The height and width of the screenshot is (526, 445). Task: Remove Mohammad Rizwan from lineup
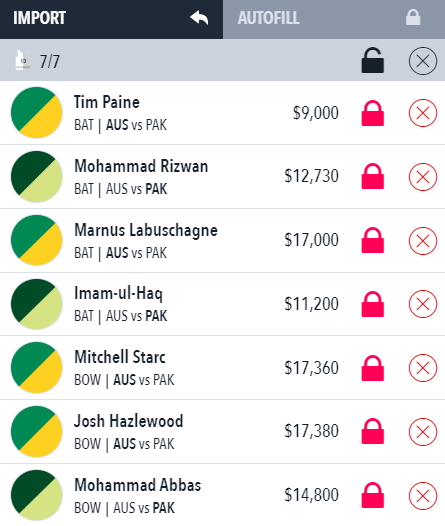pyautogui.click(x=423, y=177)
